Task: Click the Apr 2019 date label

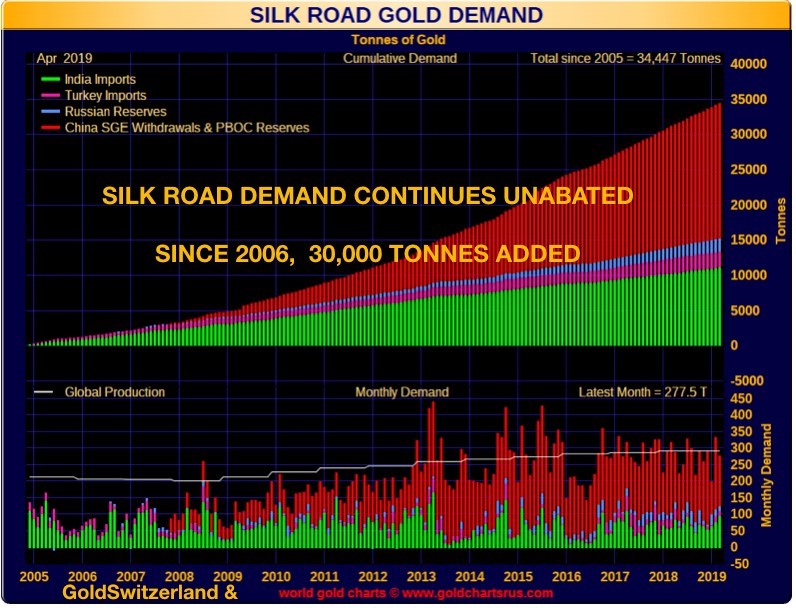Action: (63, 58)
